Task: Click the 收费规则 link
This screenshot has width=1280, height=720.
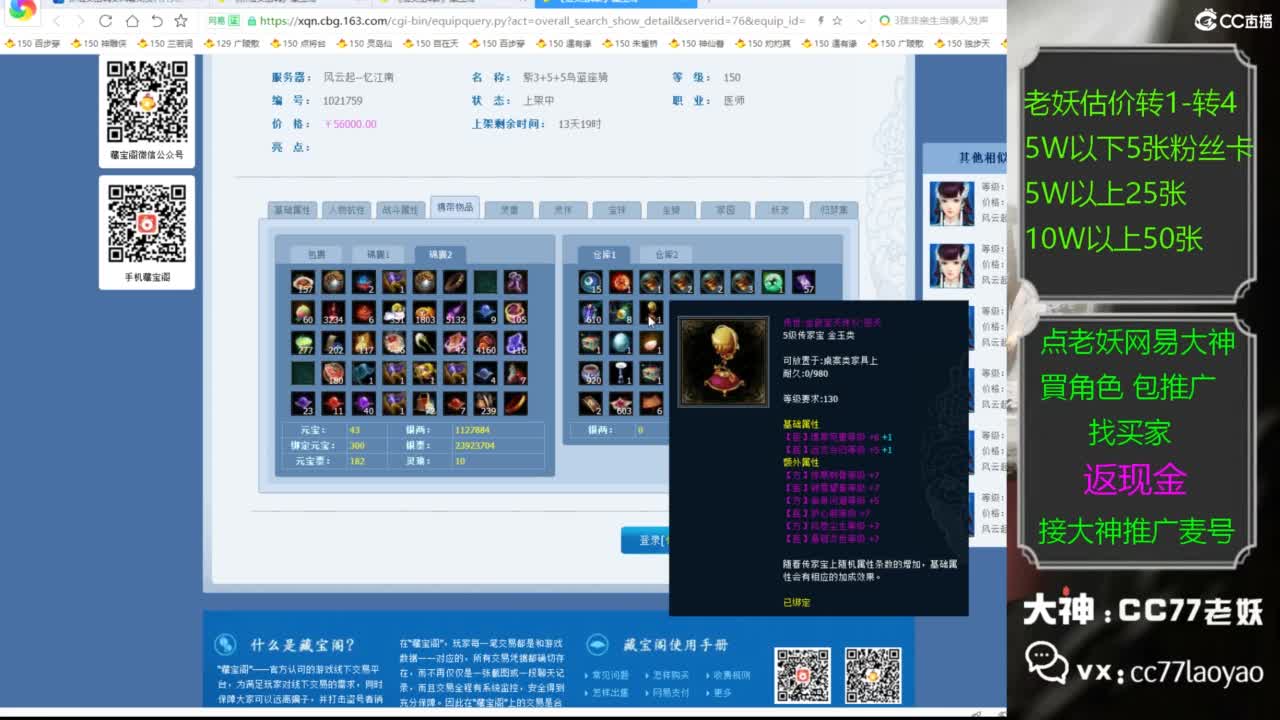Action: tap(731, 675)
